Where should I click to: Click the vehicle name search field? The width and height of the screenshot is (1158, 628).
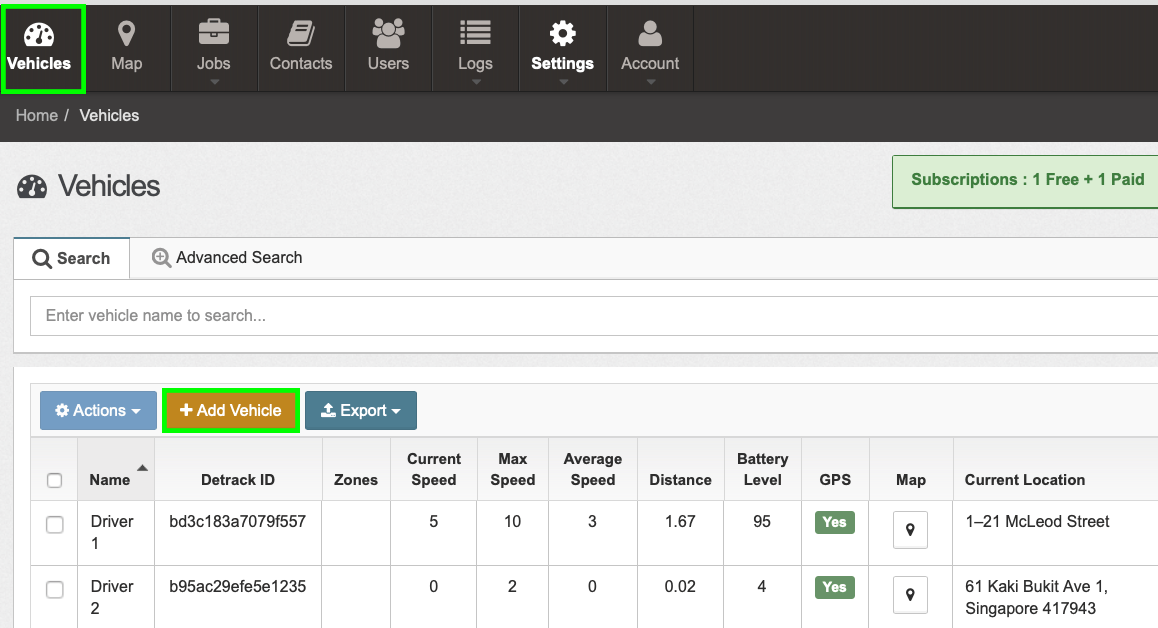[590, 316]
